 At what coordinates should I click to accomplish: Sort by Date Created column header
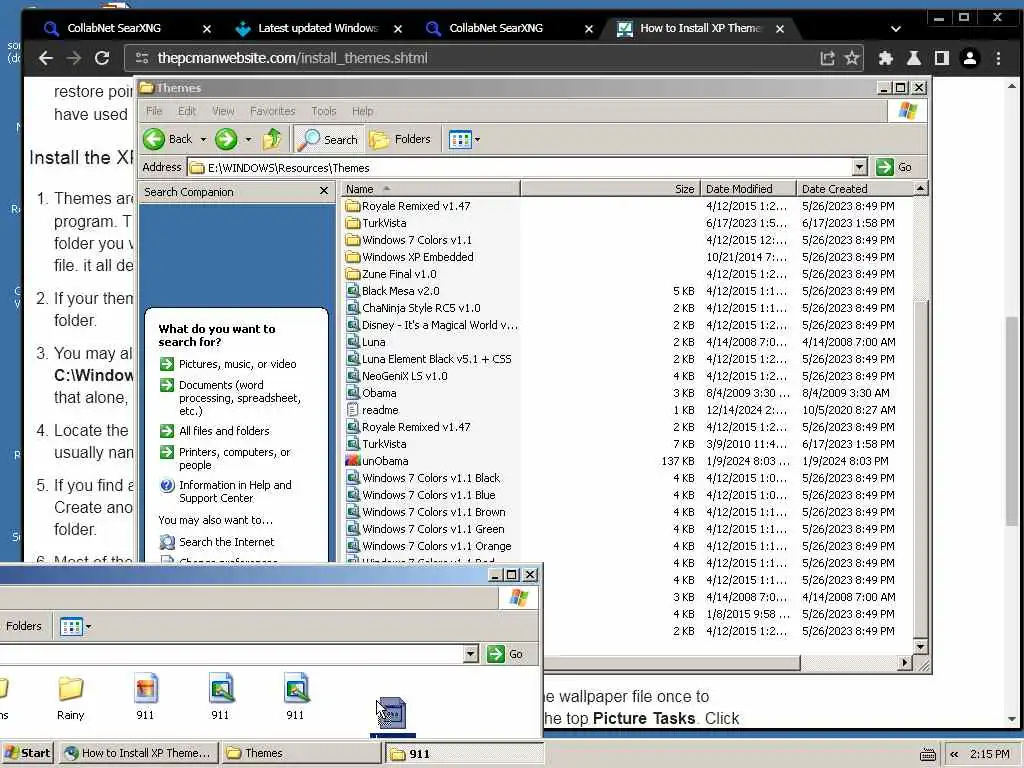tap(855, 189)
